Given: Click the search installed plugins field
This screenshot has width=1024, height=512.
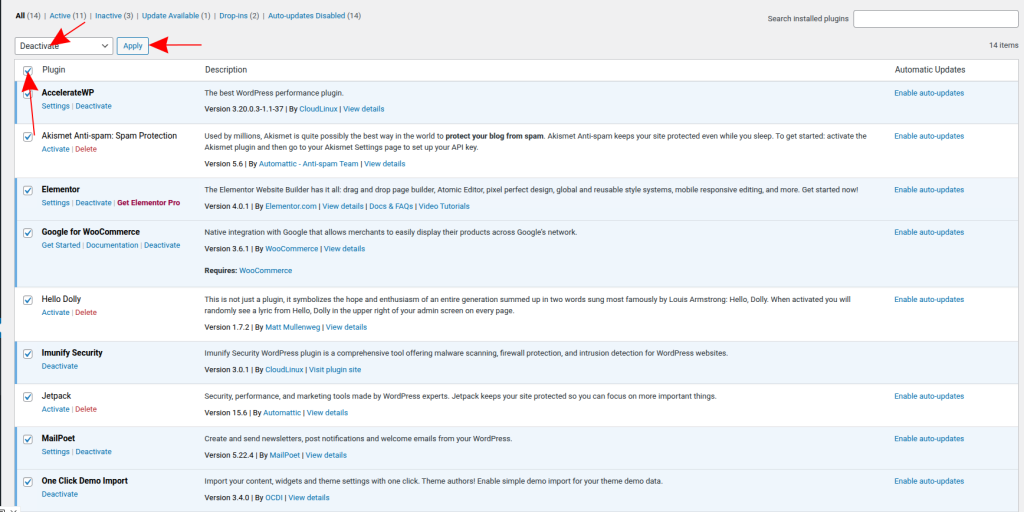Looking at the screenshot, I should [935, 19].
